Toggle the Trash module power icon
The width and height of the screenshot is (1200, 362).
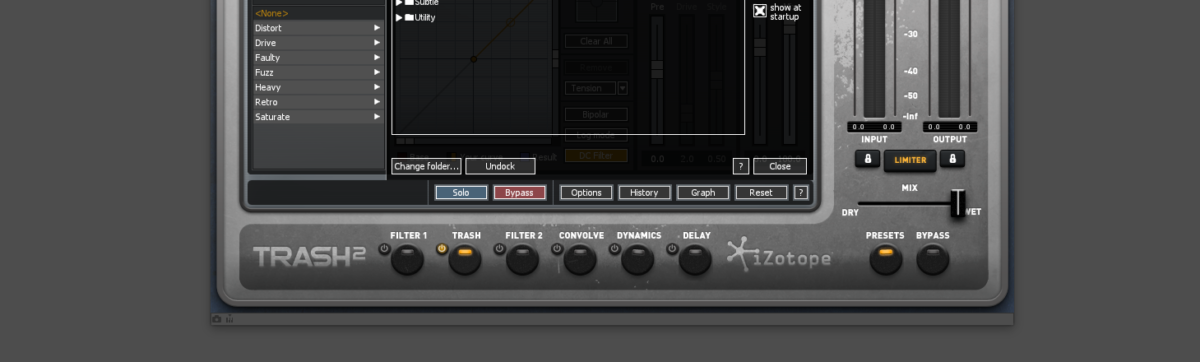coord(442,248)
